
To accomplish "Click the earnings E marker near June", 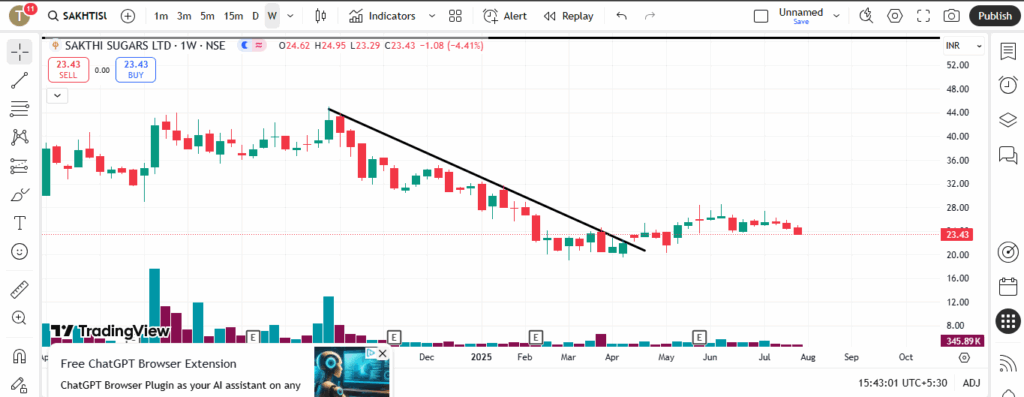I will point(699,337).
